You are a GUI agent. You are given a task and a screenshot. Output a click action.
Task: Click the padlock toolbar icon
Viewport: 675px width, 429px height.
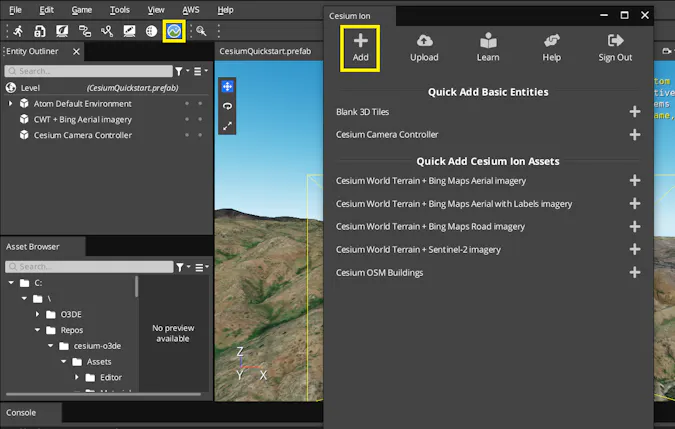[40, 31]
